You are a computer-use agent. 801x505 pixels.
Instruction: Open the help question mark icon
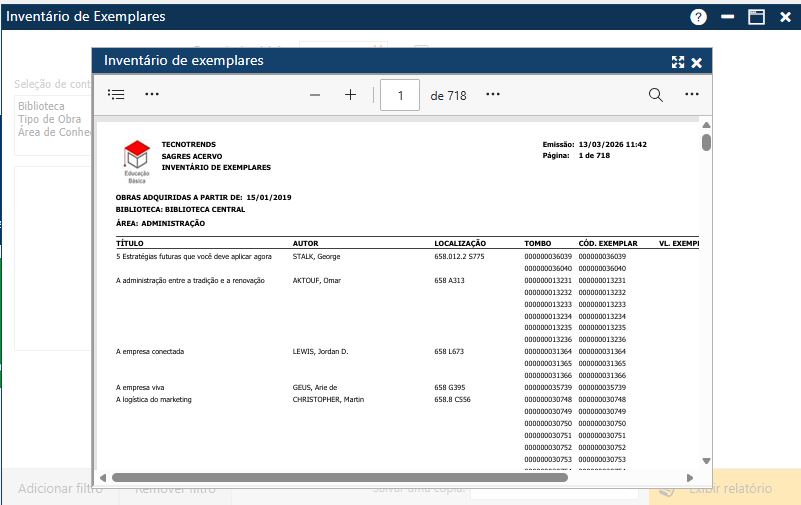698,17
